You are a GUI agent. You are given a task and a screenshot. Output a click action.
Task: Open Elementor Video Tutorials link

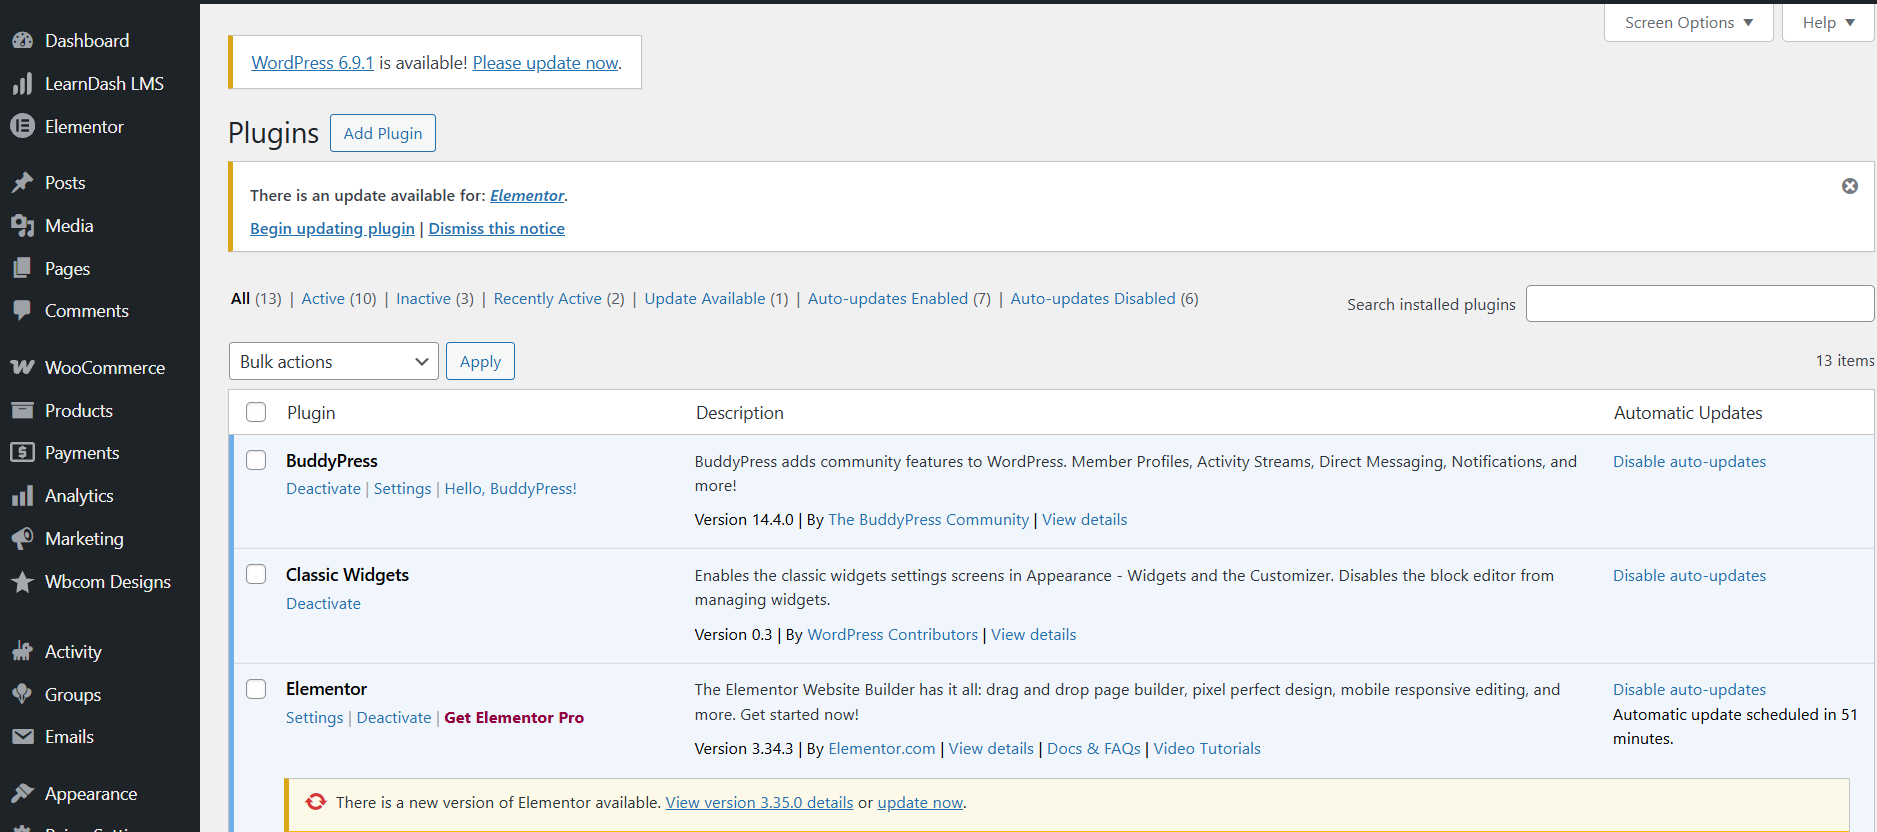point(1207,748)
